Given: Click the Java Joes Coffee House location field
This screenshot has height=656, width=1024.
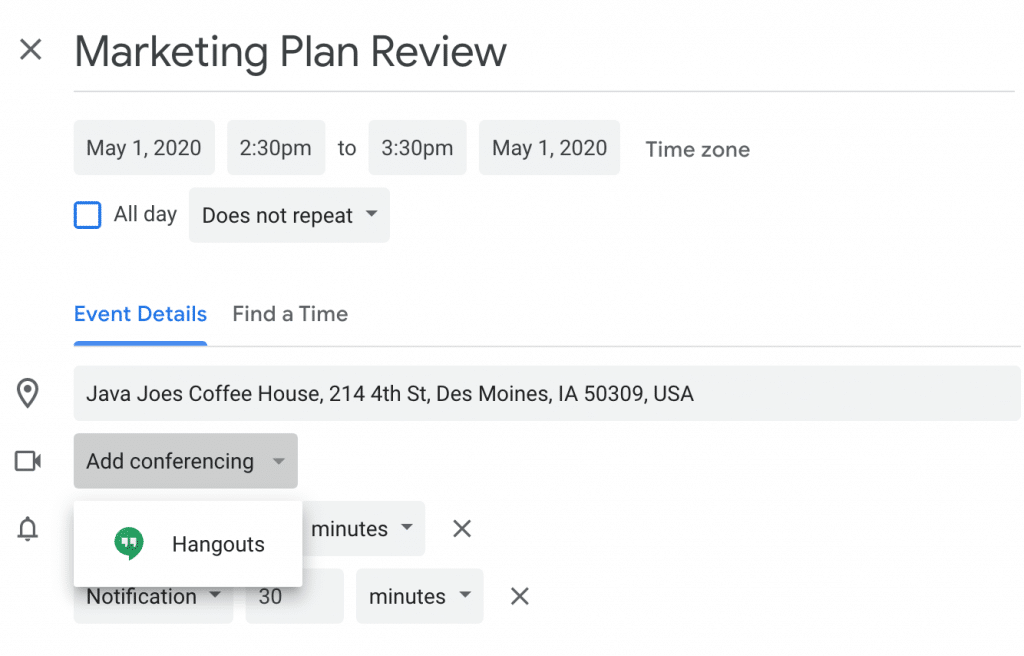Looking at the screenshot, I should tap(546, 393).
